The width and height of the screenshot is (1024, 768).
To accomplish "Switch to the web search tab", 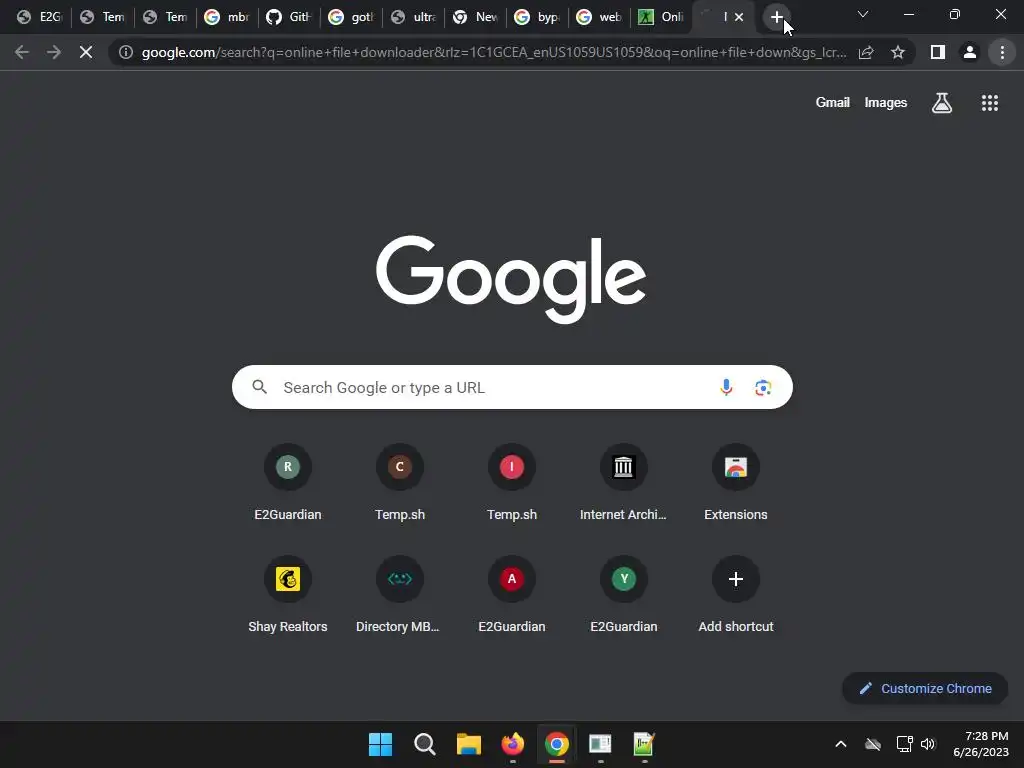I will coord(600,17).
